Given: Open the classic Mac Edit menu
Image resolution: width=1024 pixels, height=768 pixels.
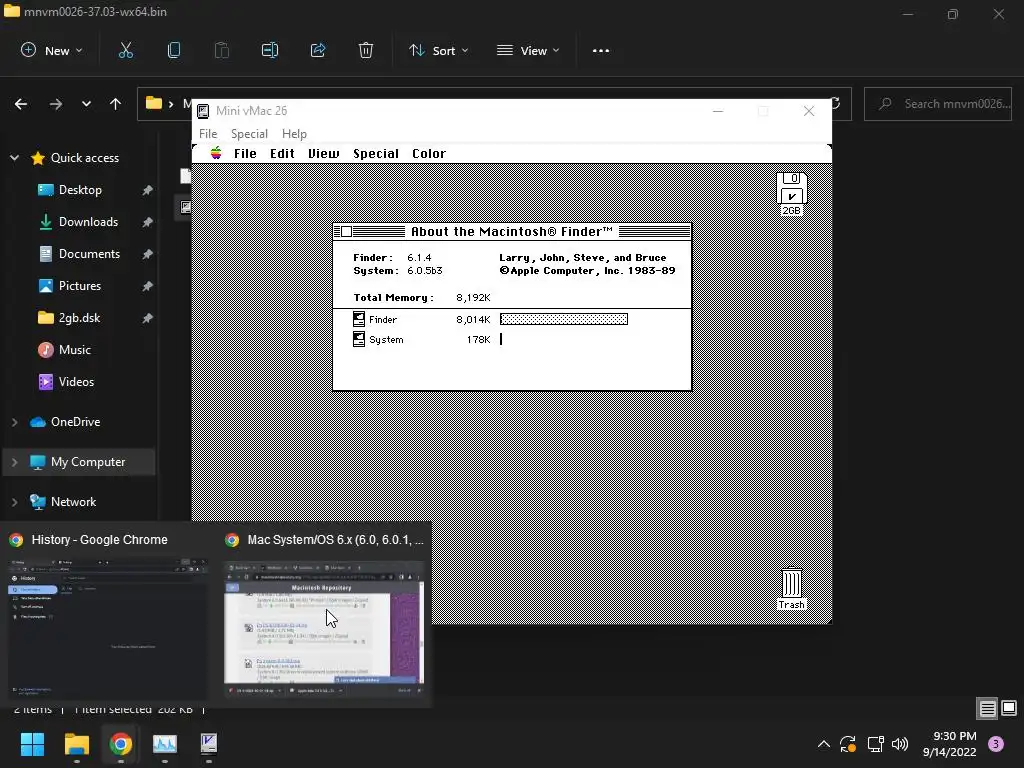Looking at the screenshot, I should 282,153.
